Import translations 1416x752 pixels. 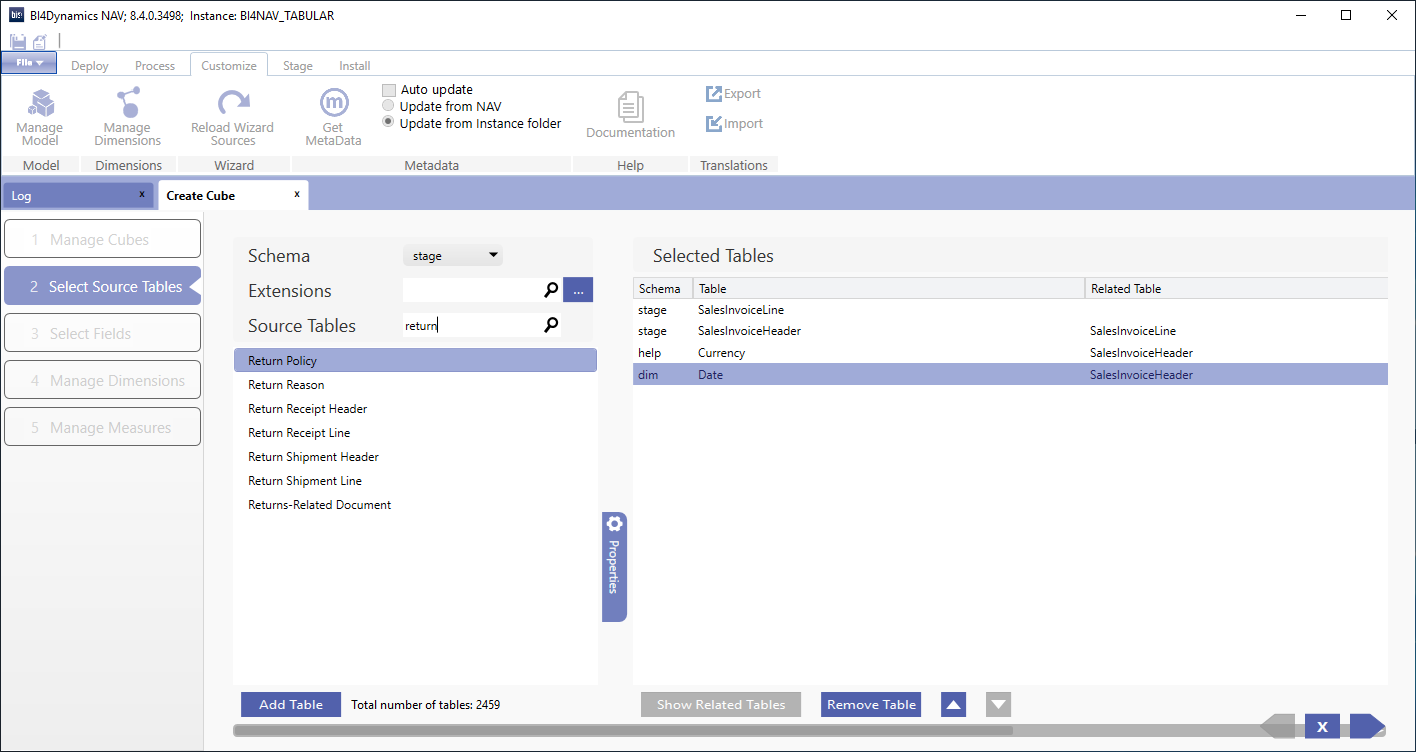(734, 124)
